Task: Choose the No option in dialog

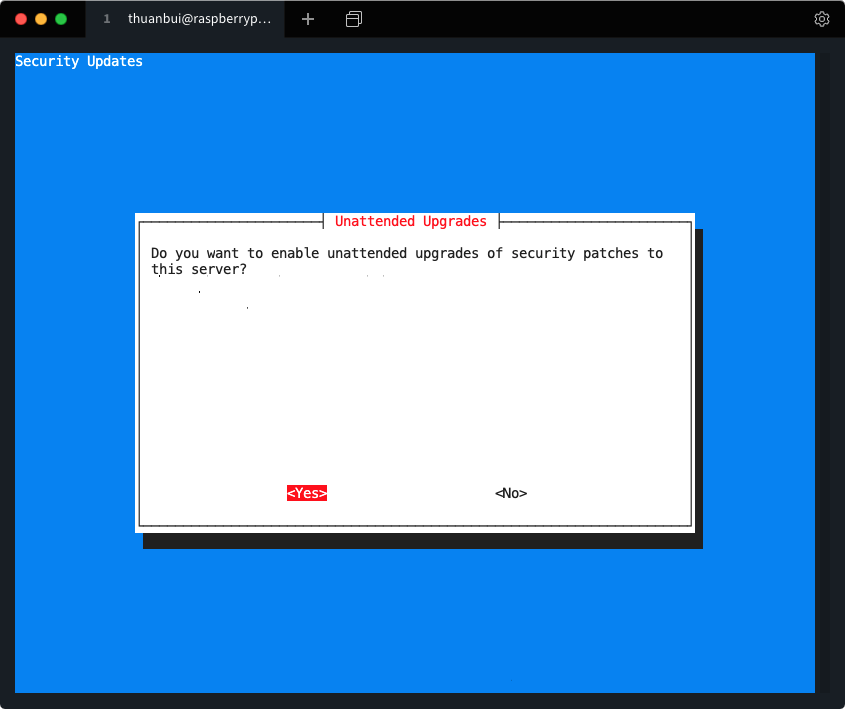Action: click(510, 493)
